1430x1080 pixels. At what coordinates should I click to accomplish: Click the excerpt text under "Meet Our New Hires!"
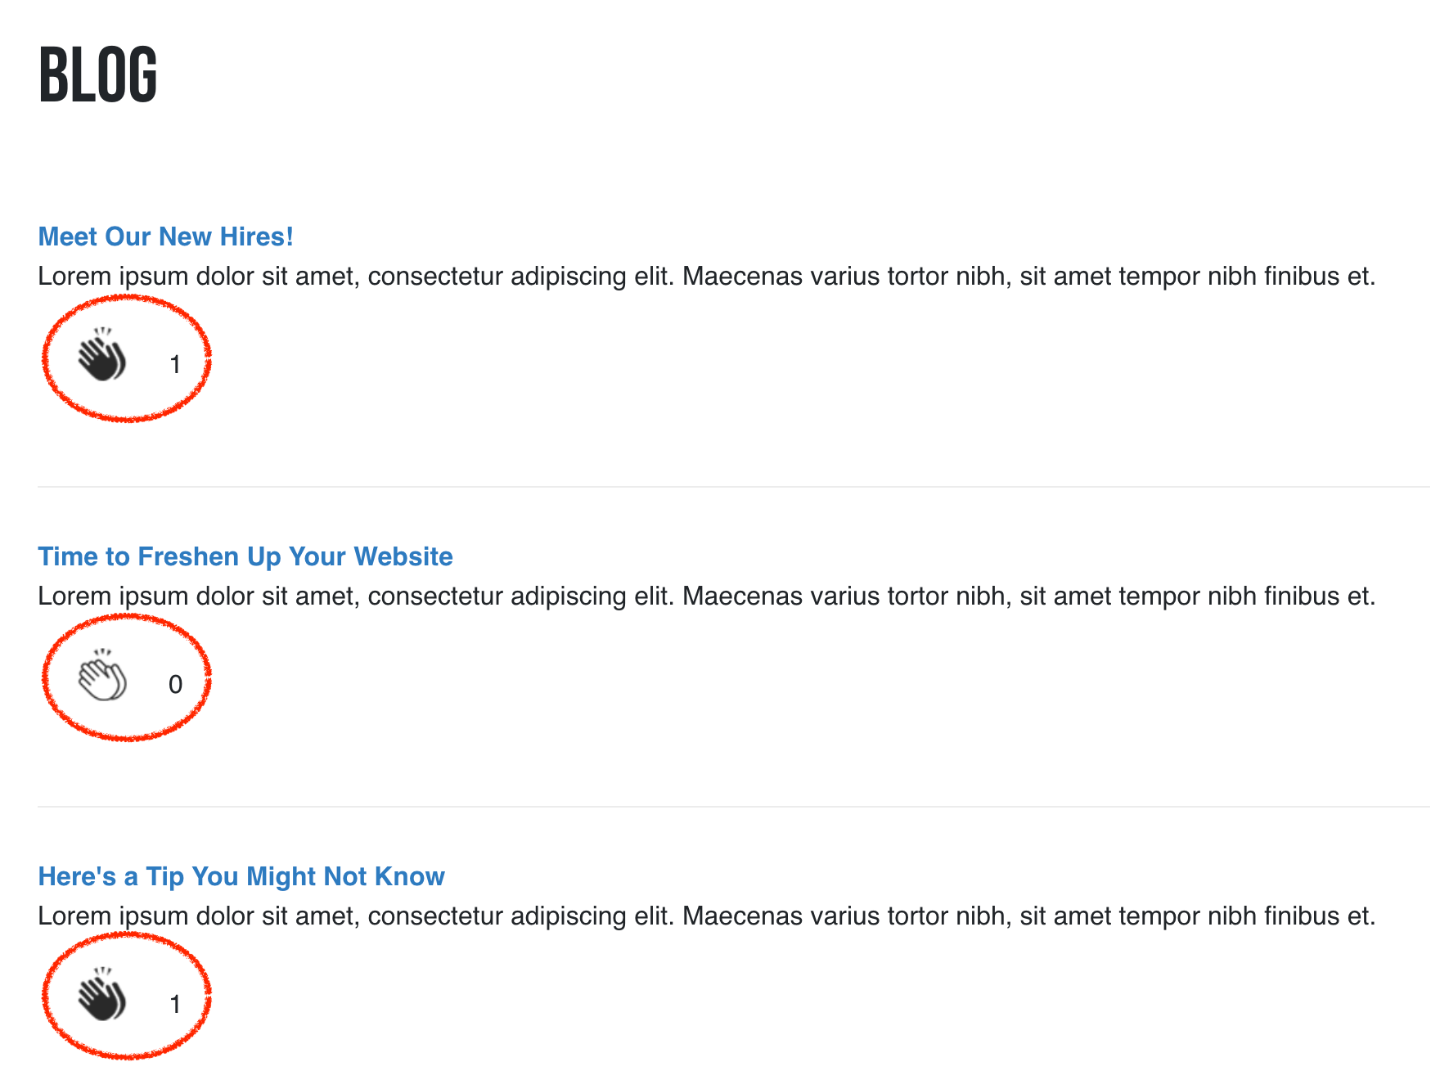click(706, 277)
